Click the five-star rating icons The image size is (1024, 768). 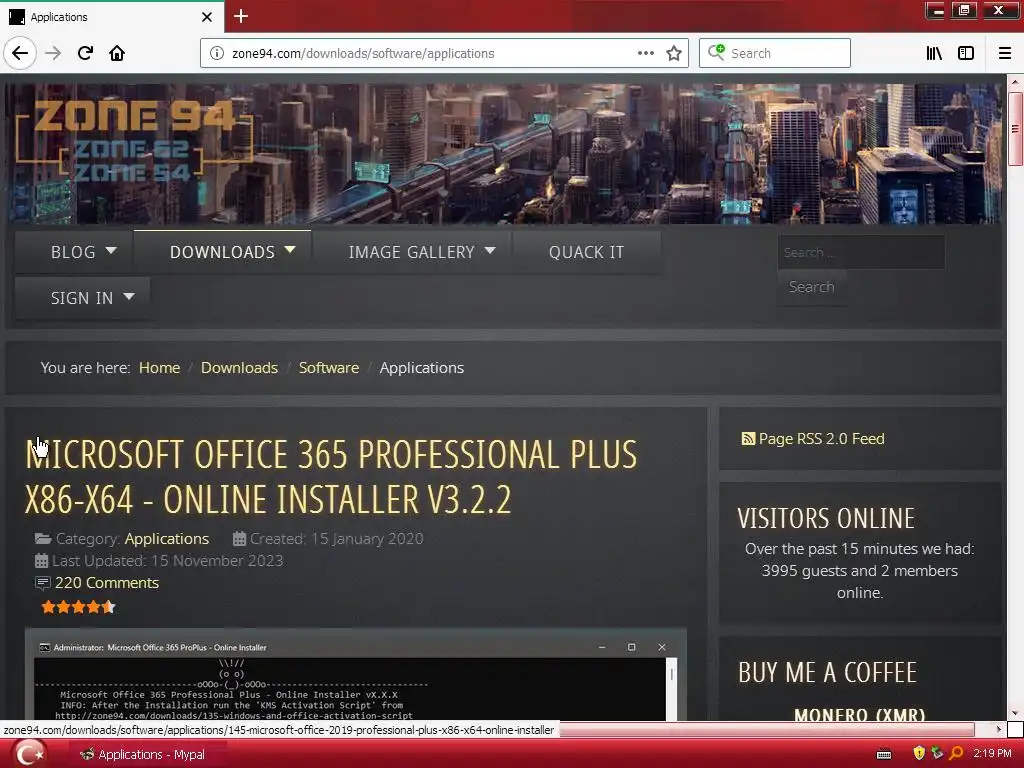pos(78,607)
